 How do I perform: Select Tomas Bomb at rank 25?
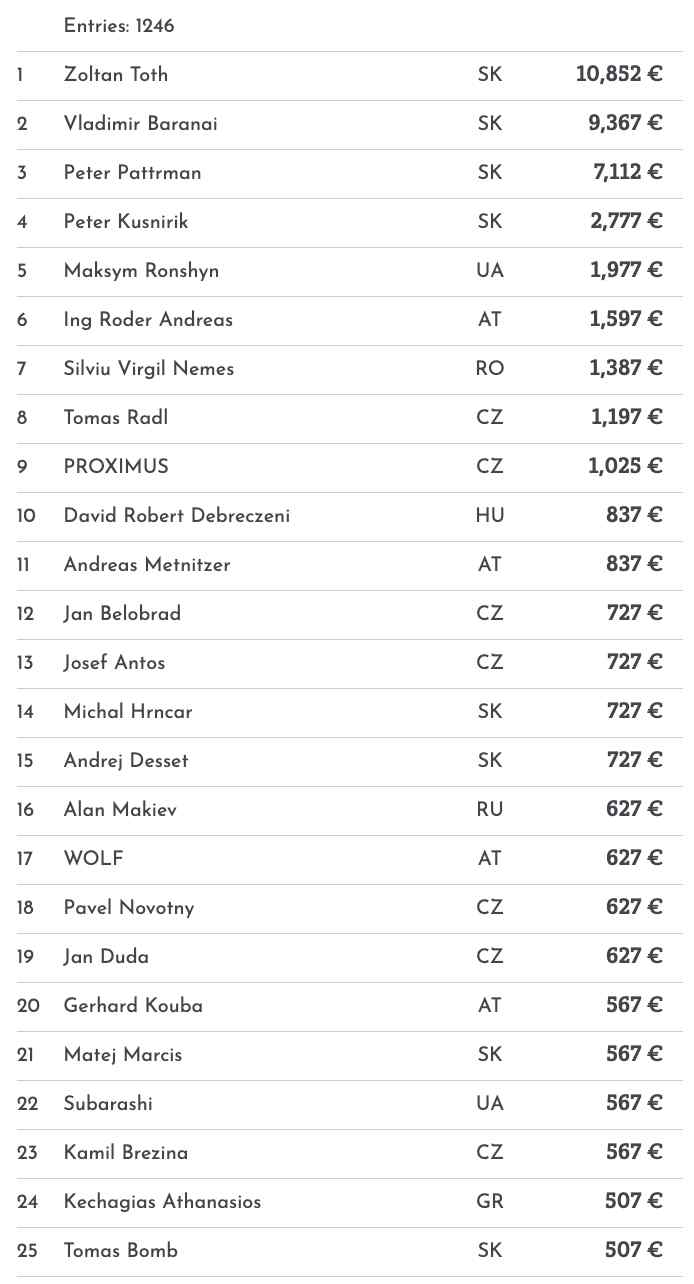click(x=121, y=1251)
